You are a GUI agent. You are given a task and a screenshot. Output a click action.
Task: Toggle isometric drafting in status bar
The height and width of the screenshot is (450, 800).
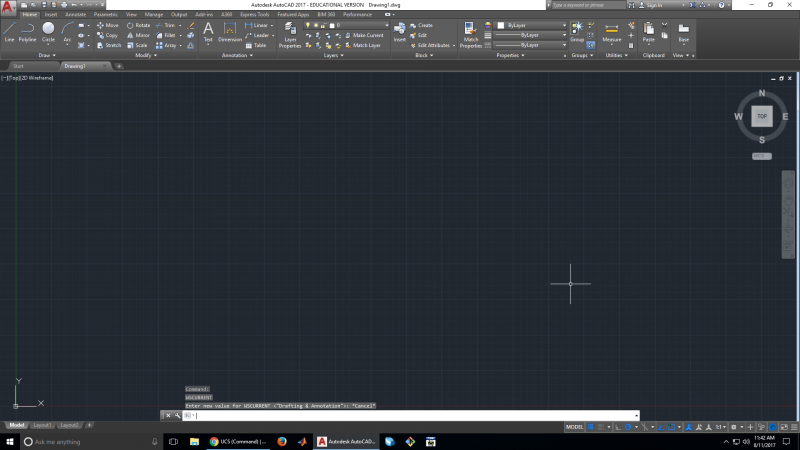point(645,427)
